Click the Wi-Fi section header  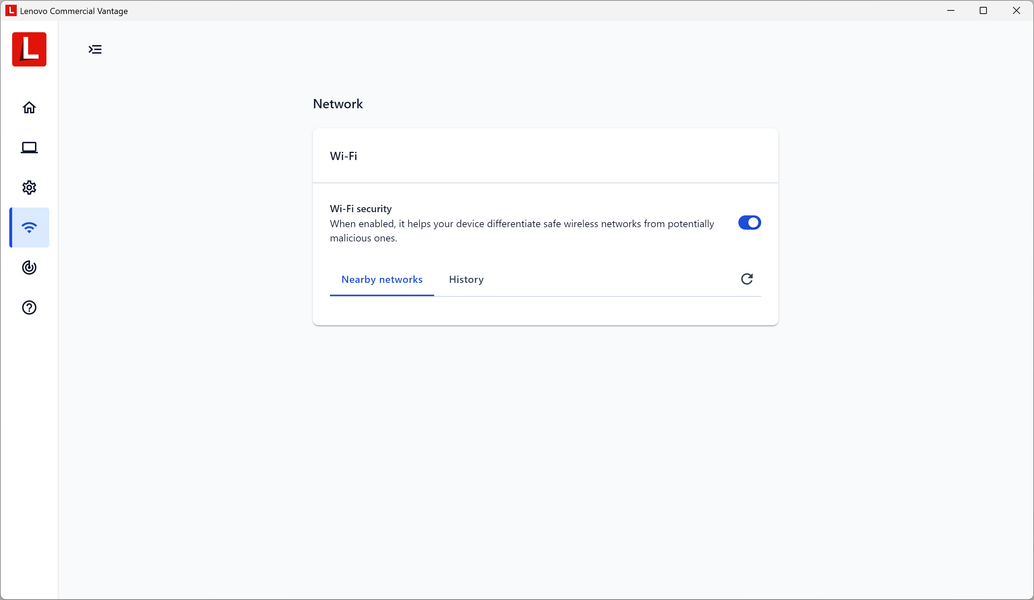pos(344,156)
